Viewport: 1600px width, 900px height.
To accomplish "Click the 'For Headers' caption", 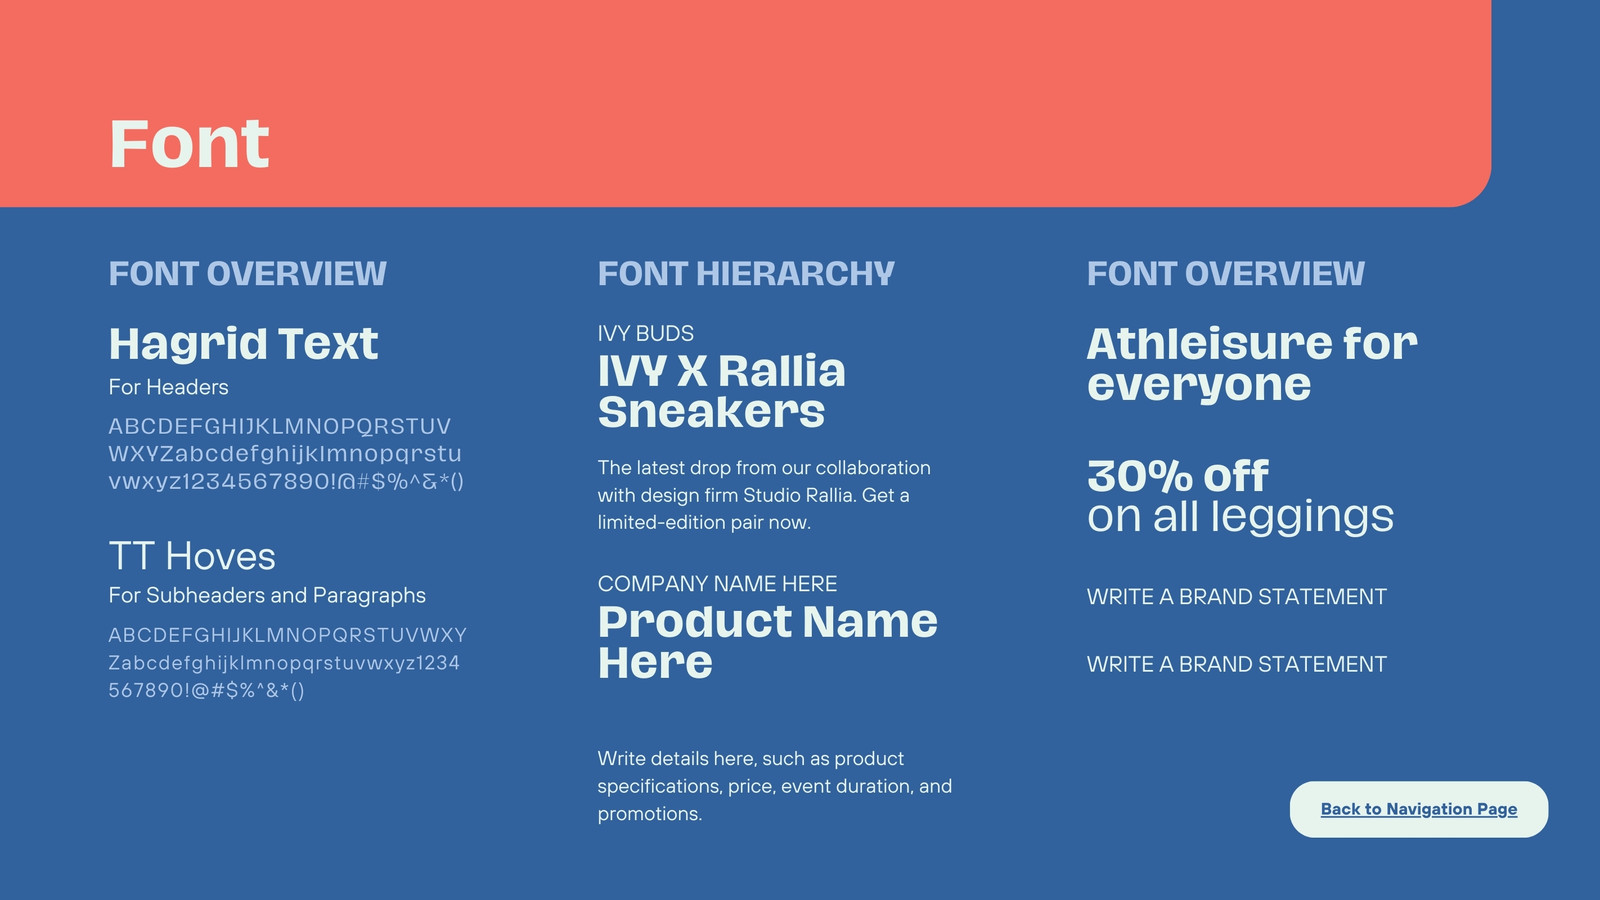I will [x=168, y=387].
